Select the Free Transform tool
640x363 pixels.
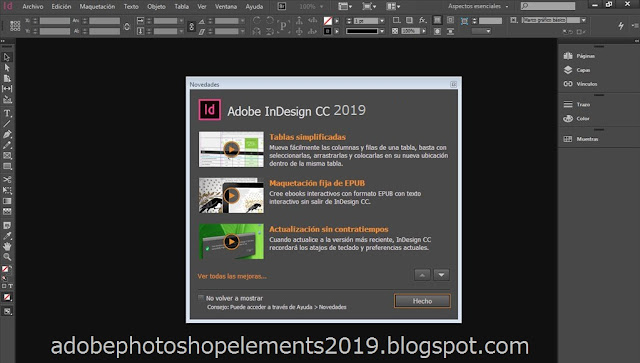click(x=7, y=190)
